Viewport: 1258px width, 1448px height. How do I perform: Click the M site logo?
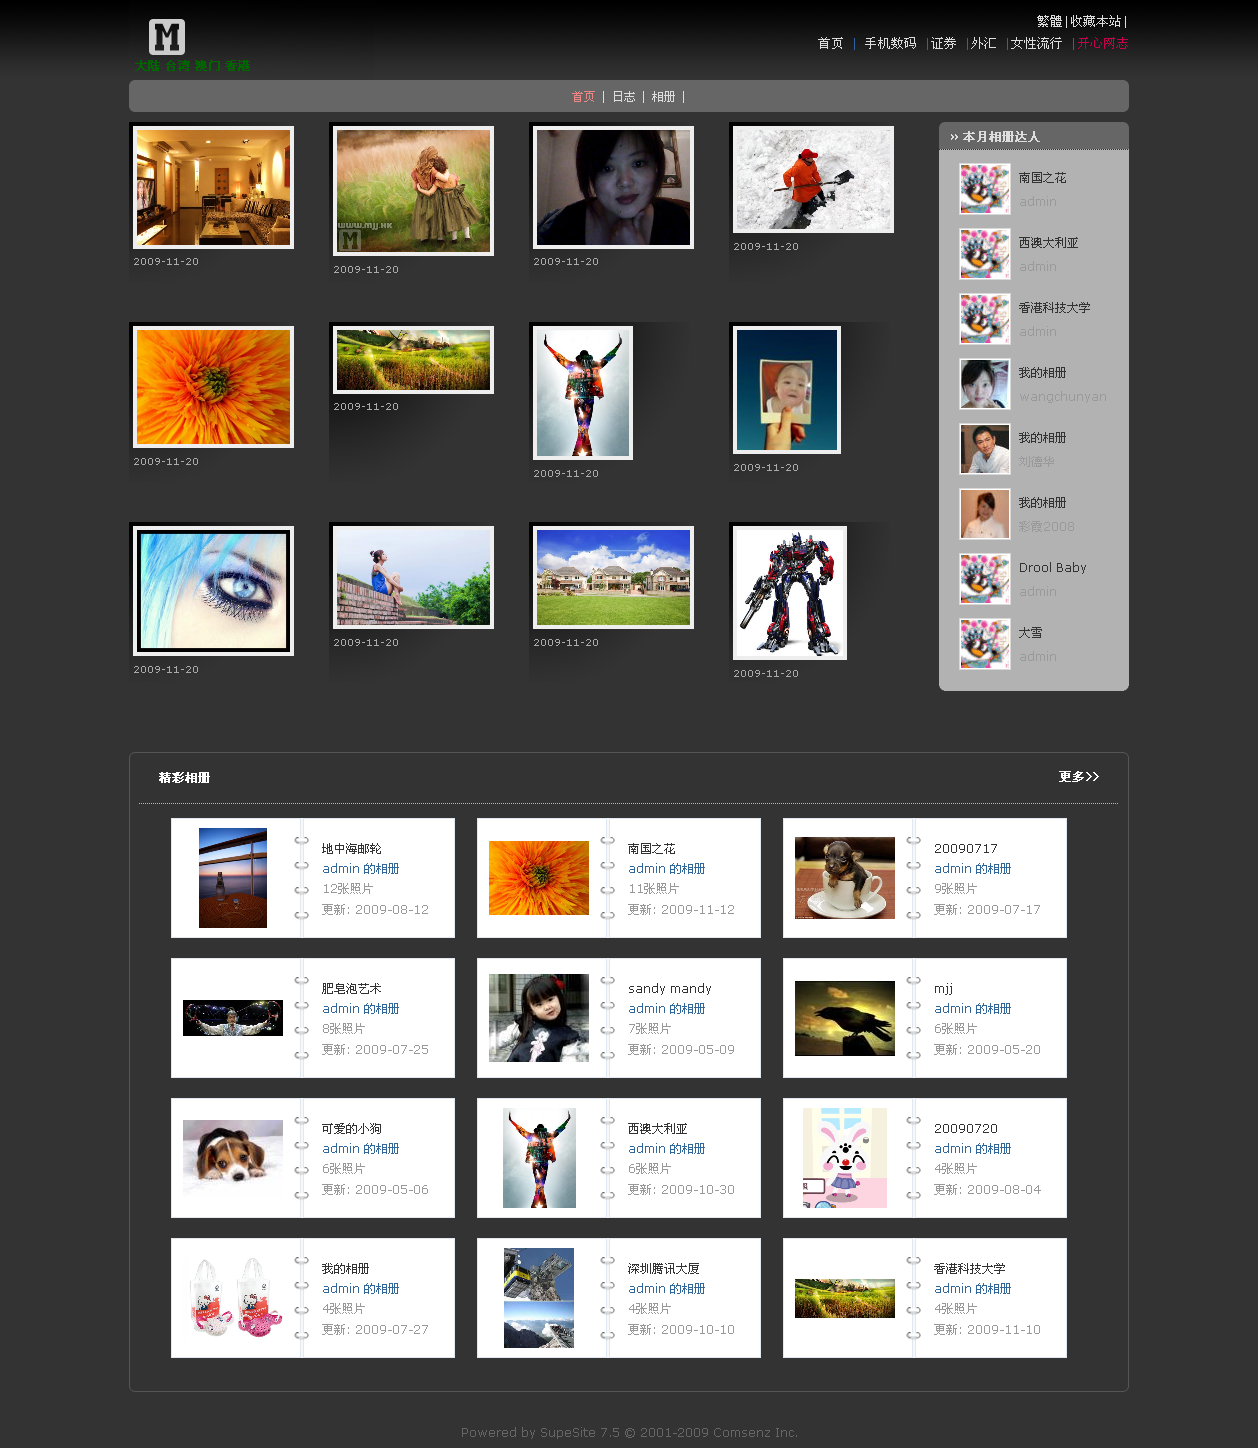[x=167, y=37]
